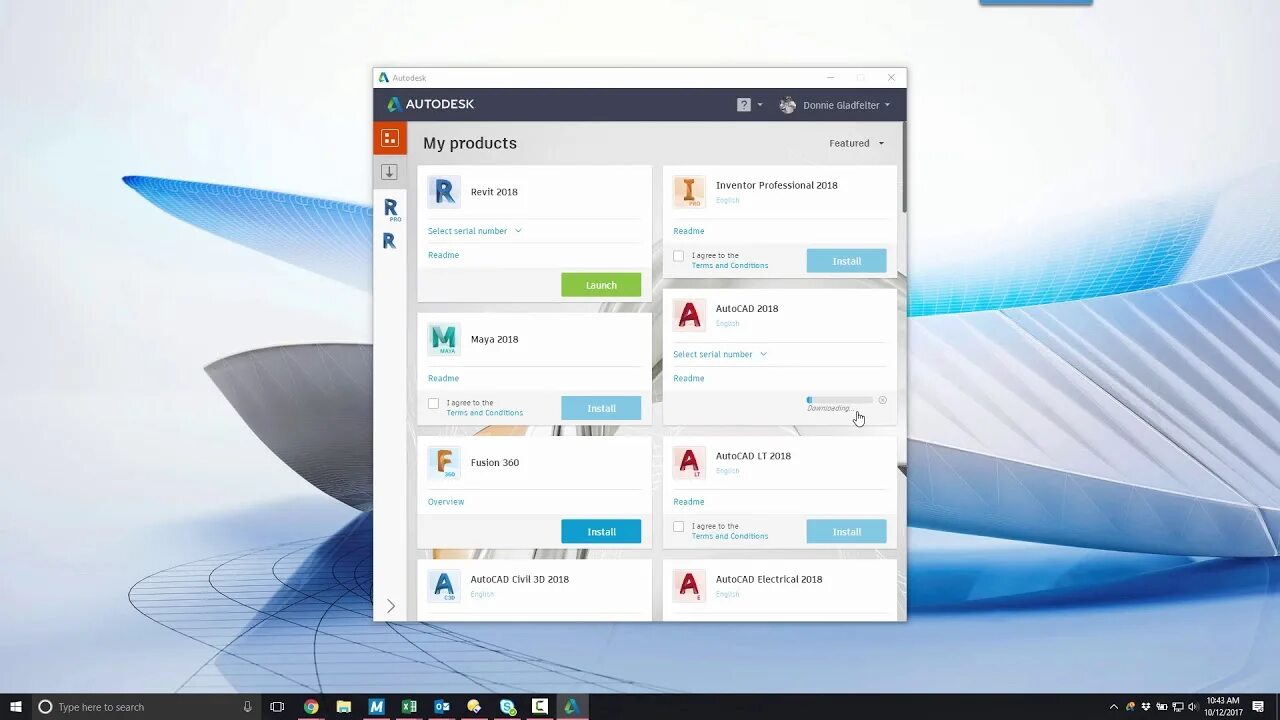Image resolution: width=1280 pixels, height=720 pixels.
Task: Cancel the AutoCAD 2018 download
Action: click(x=882, y=400)
